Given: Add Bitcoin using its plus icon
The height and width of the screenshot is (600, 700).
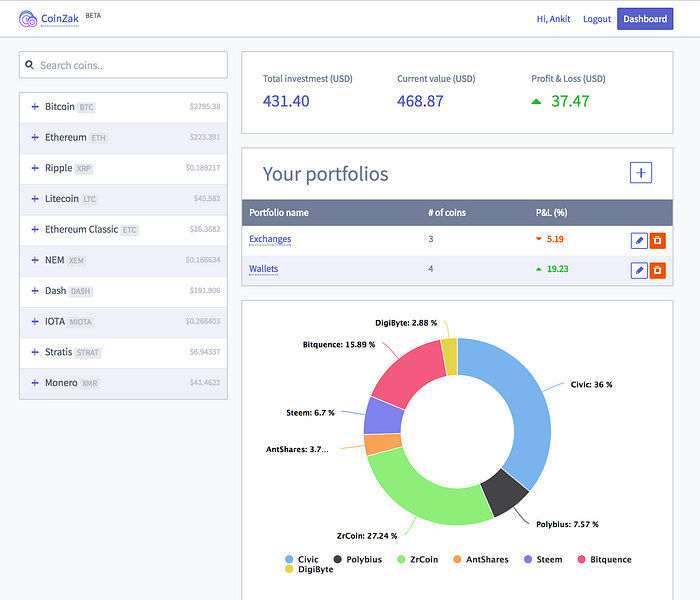Looking at the screenshot, I should coord(35,107).
